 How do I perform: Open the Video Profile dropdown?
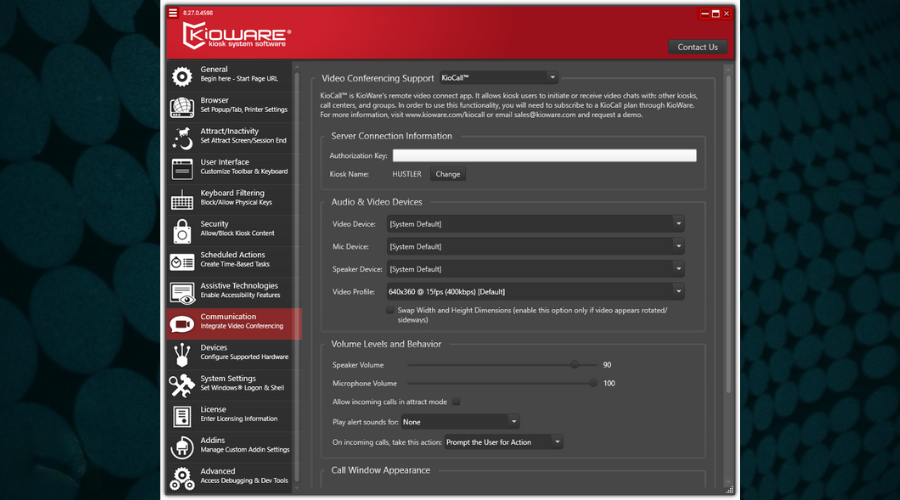pos(535,292)
